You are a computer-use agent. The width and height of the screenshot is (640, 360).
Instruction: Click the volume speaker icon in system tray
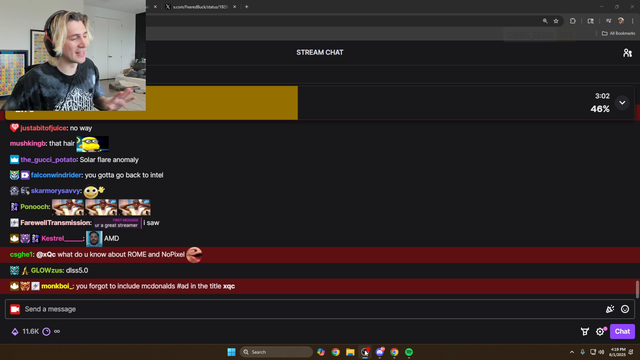click(601, 352)
